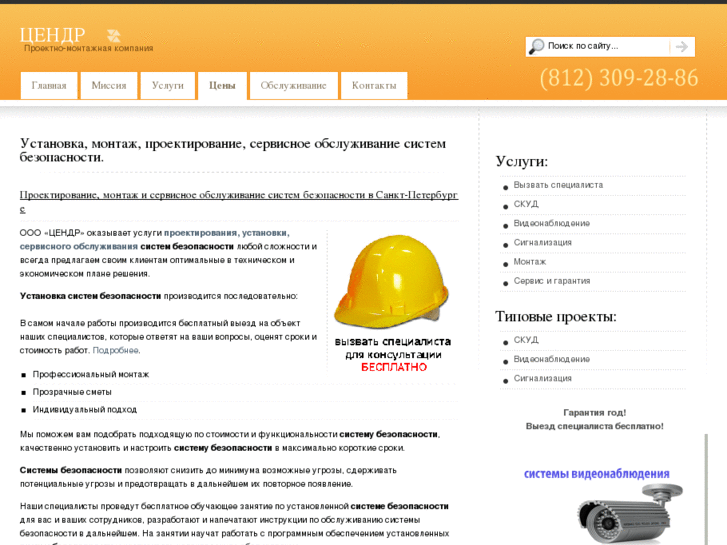Open 'Сервис и гарантия' in the sidebar
Image resolution: width=727 pixels, height=545 pixels.
point(552,281)
